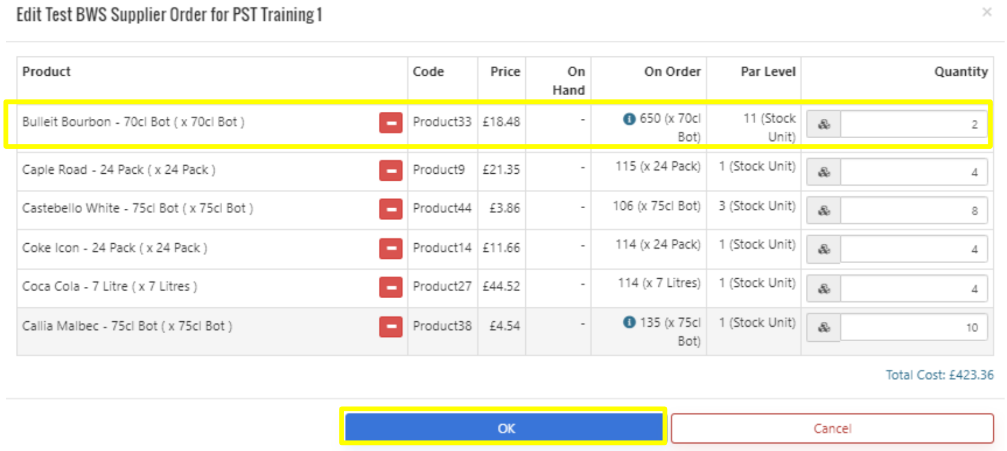This screenshot has width=1007, height=451.
Task: Remove Caple Road with red minus icon
Action: pyautogui.click(x=390, y=170)
